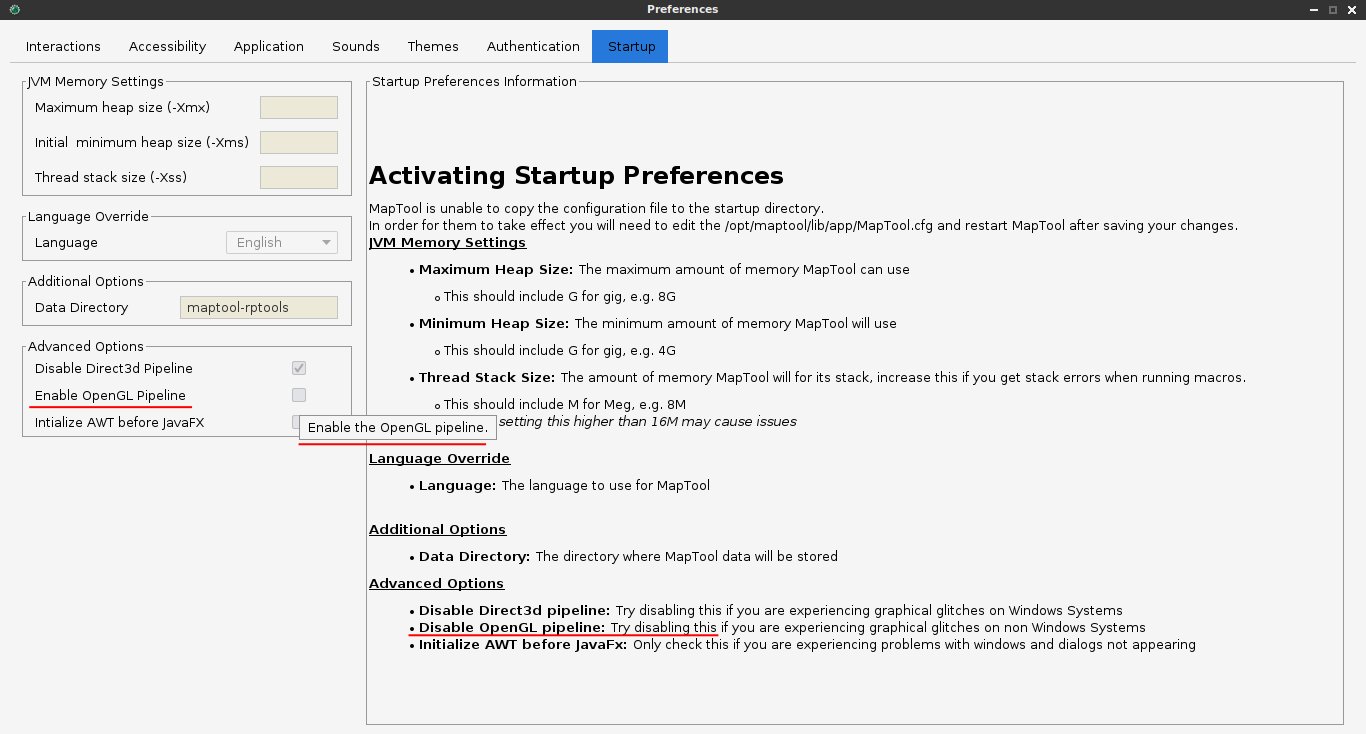This screenshot has height=734, width=1366.
Task: Switch to the Interactions tab
Action: [63, 46]
